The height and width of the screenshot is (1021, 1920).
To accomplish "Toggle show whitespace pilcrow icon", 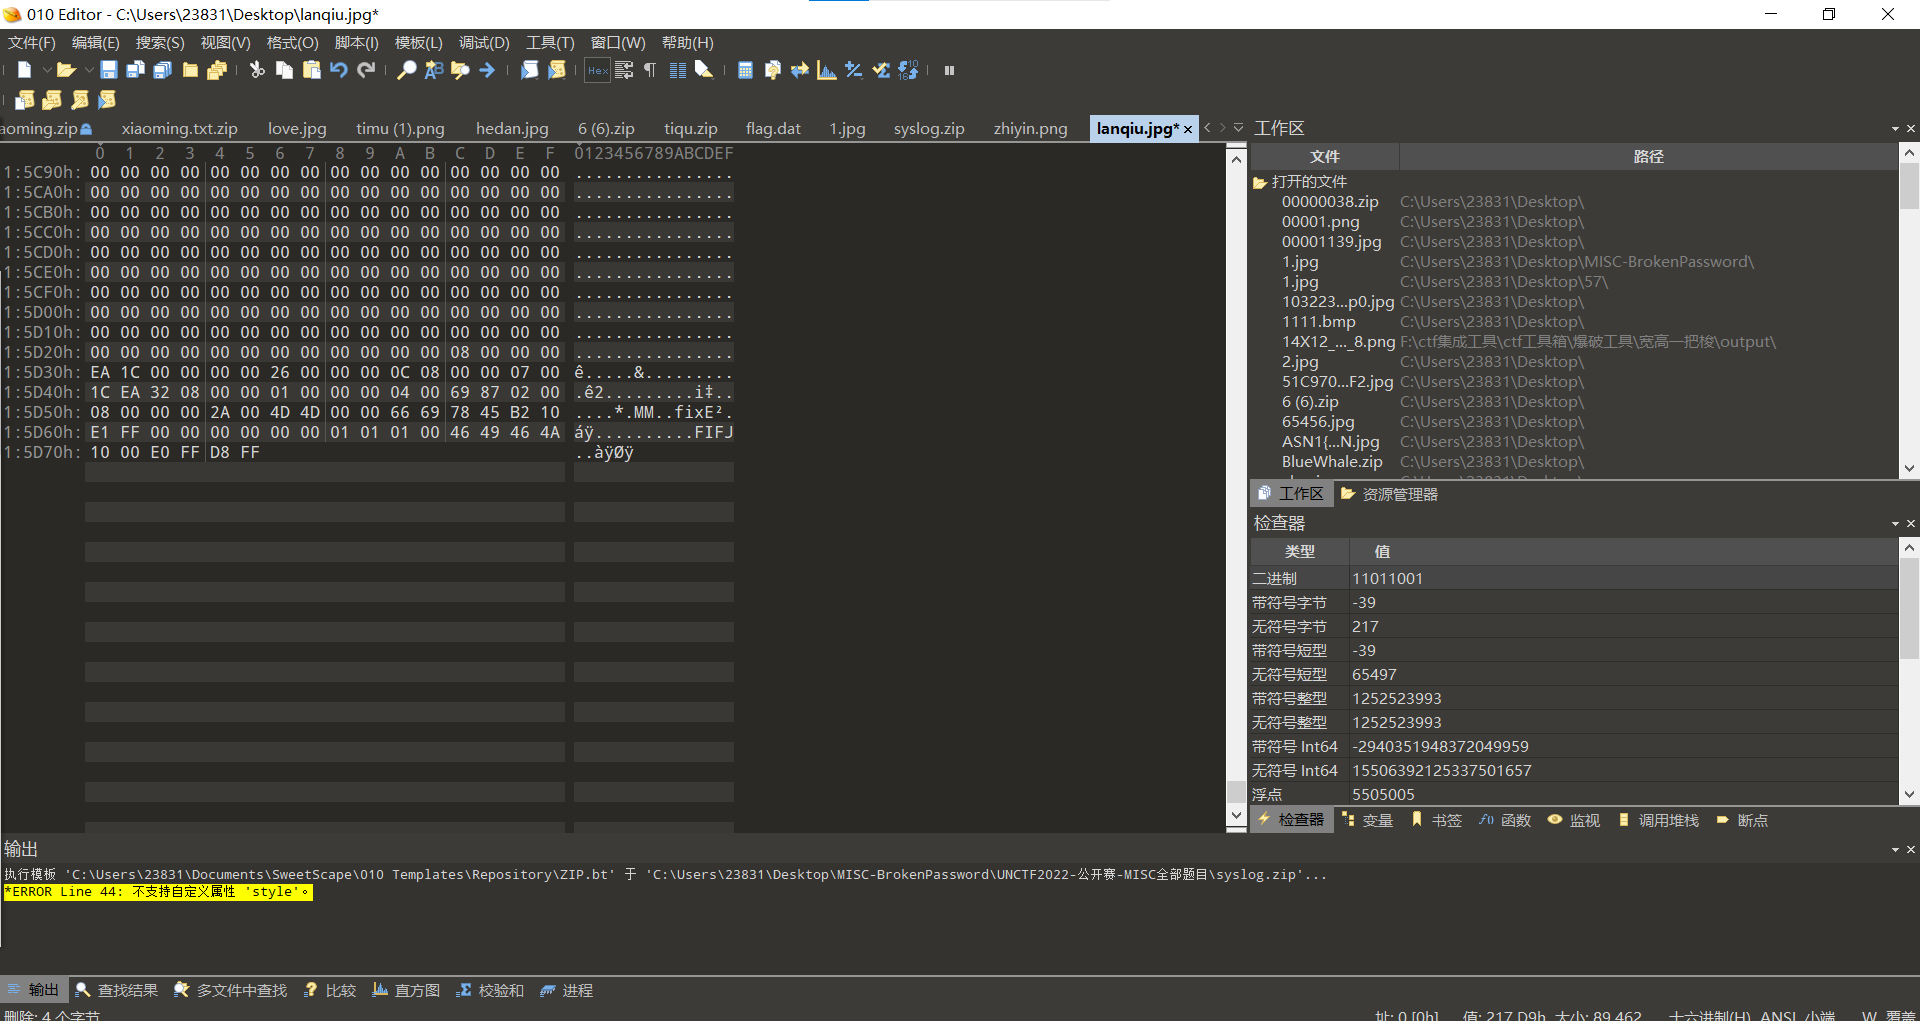I will coord(650,70).
